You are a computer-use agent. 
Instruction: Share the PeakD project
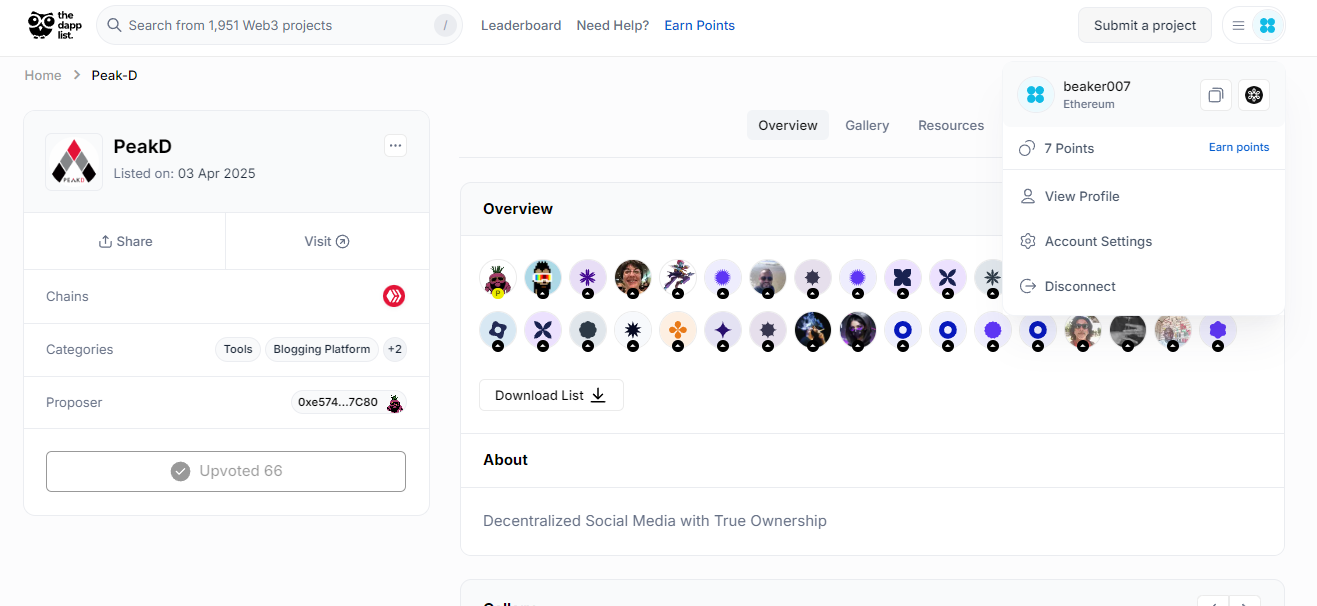point(125,241)
